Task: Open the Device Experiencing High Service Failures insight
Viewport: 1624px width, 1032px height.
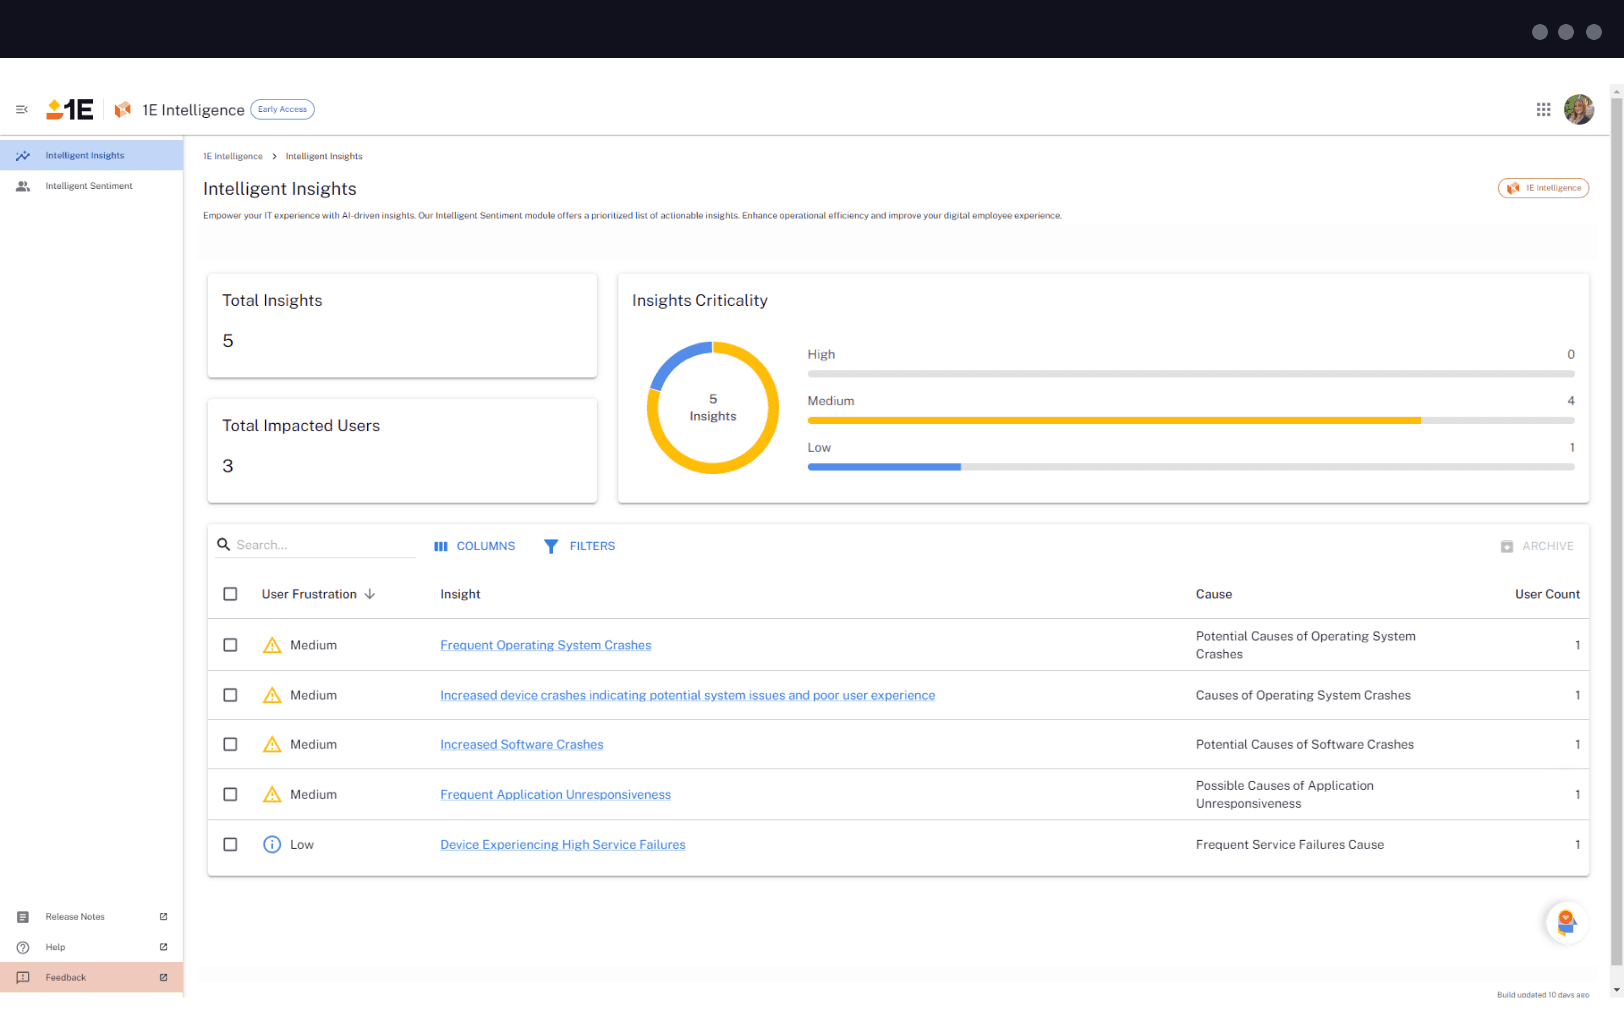Action: [x=562, y=844]
